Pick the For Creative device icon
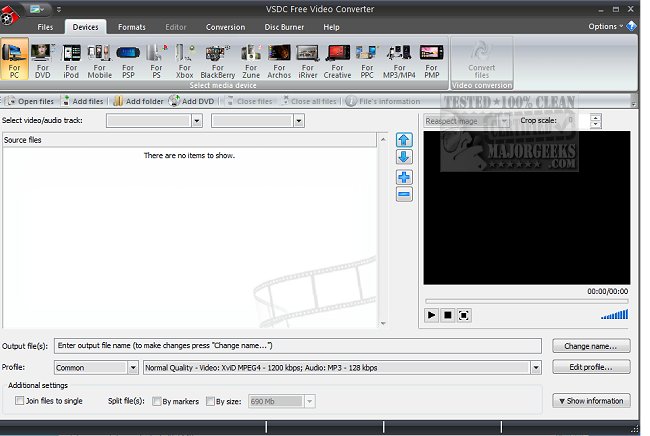The image size is (650, 436). [337, 61]
